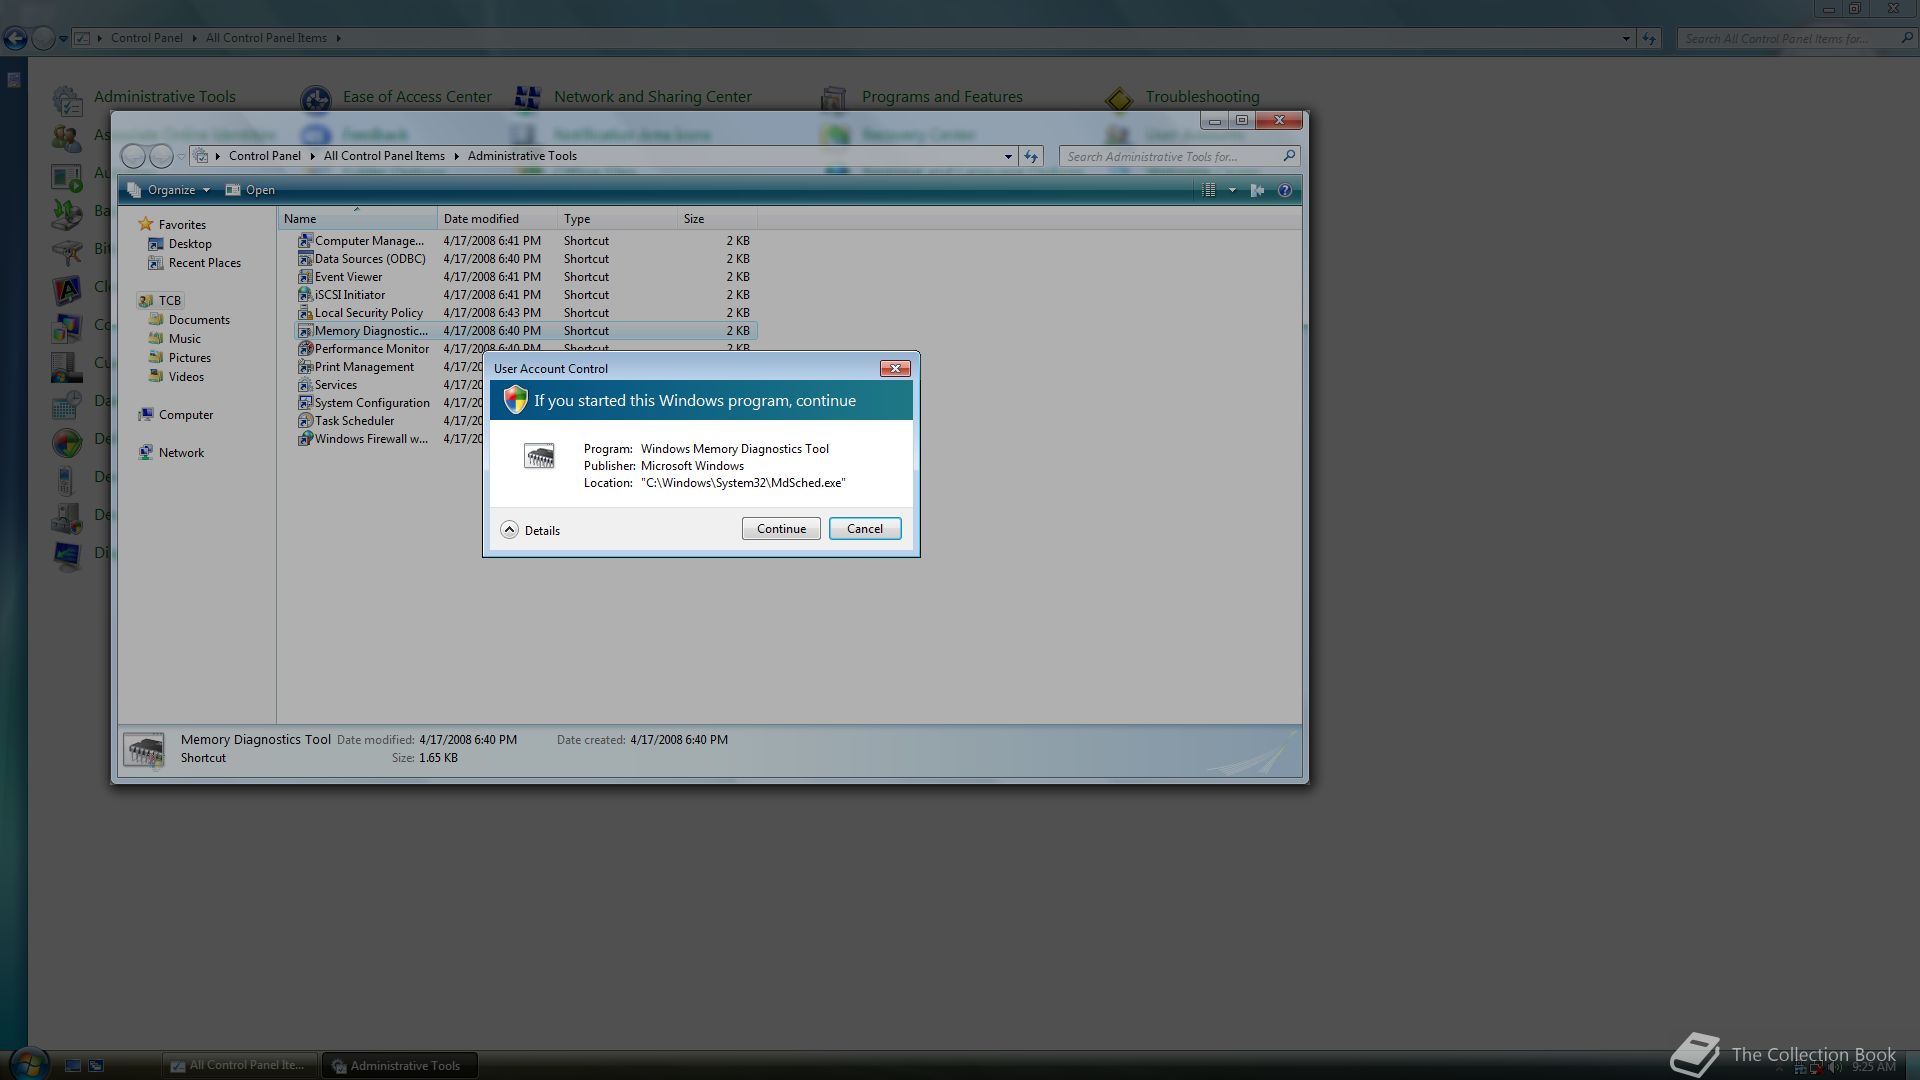Refresh the Administrative Tools window
The image size is (1920, 1080).
click(x=1031, y=156)
